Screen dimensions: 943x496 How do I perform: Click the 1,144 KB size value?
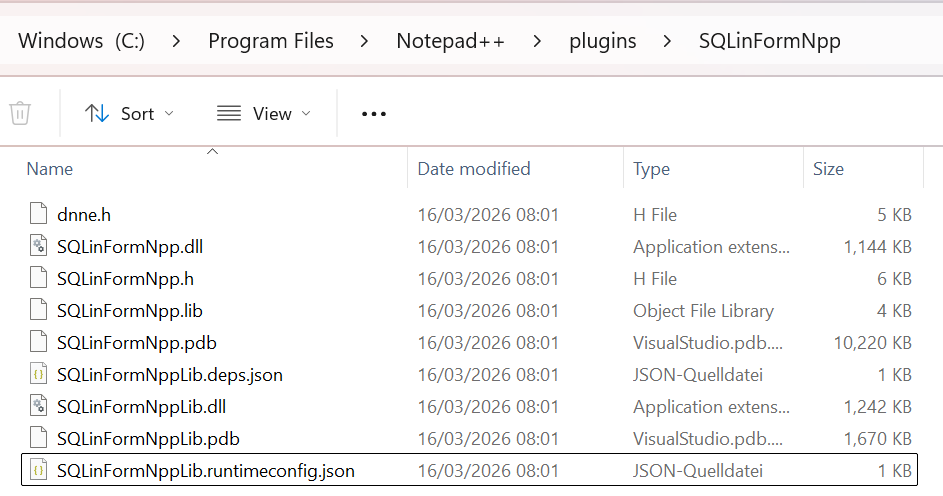tap(877, 246)
